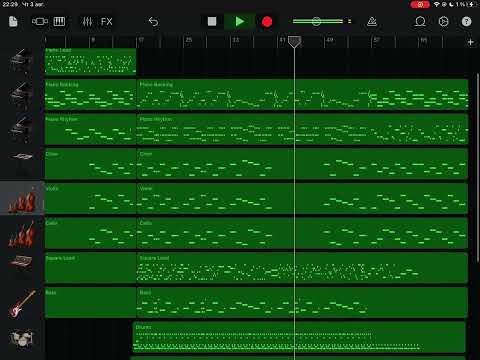Image resolution: width=480 pixels, height=360 pixels.
Task: Undo the last action
Action: coord(153,22)
